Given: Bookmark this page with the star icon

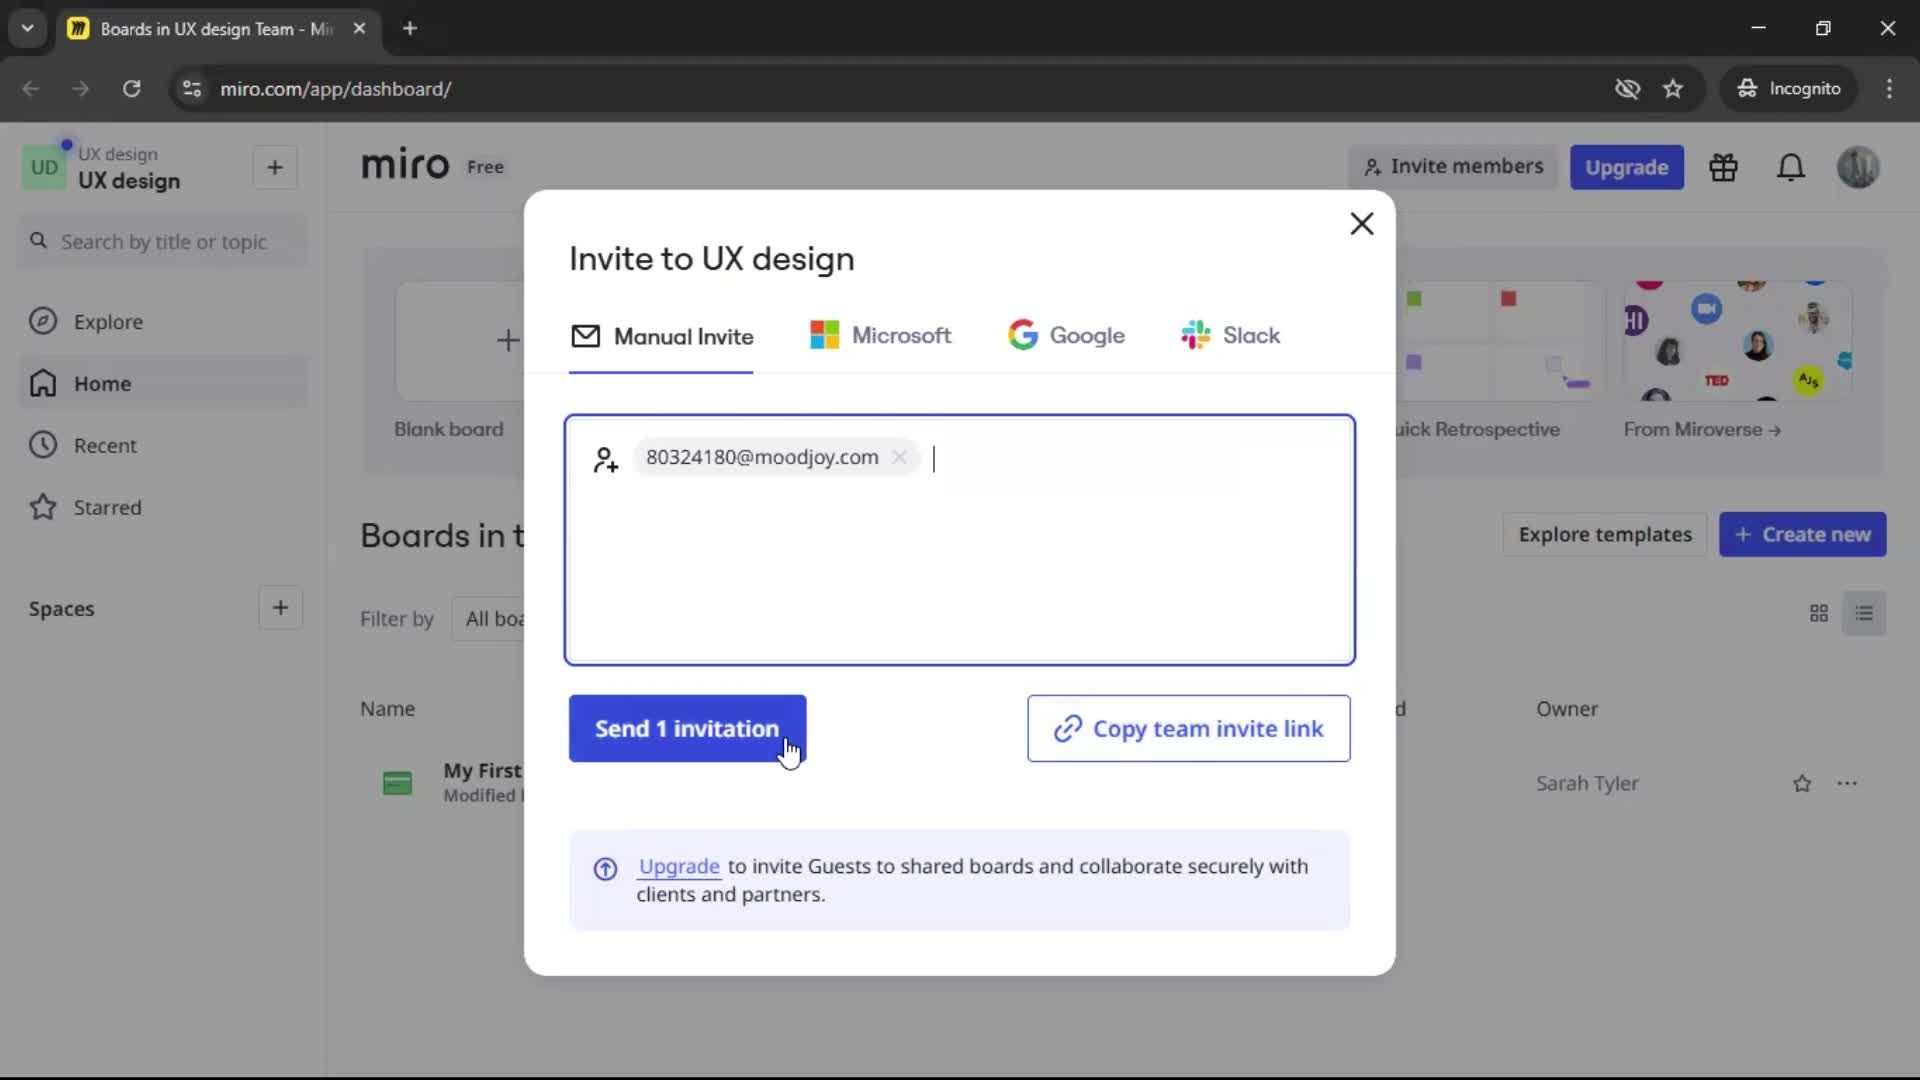Looking at the screenshot, I should point(1673,89).
